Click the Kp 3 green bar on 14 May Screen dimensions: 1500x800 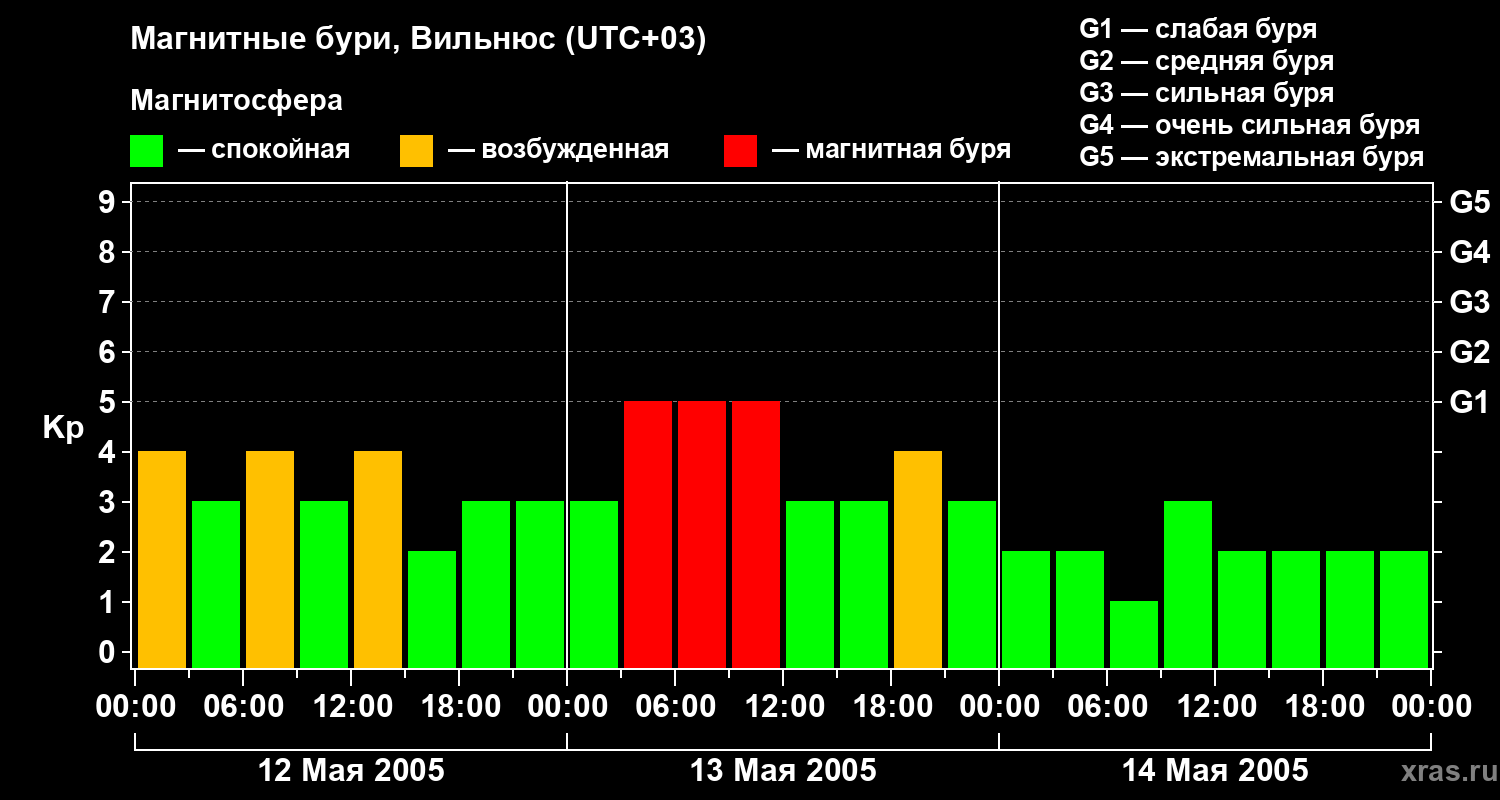pyautogui.click(x=1188, y=584)
